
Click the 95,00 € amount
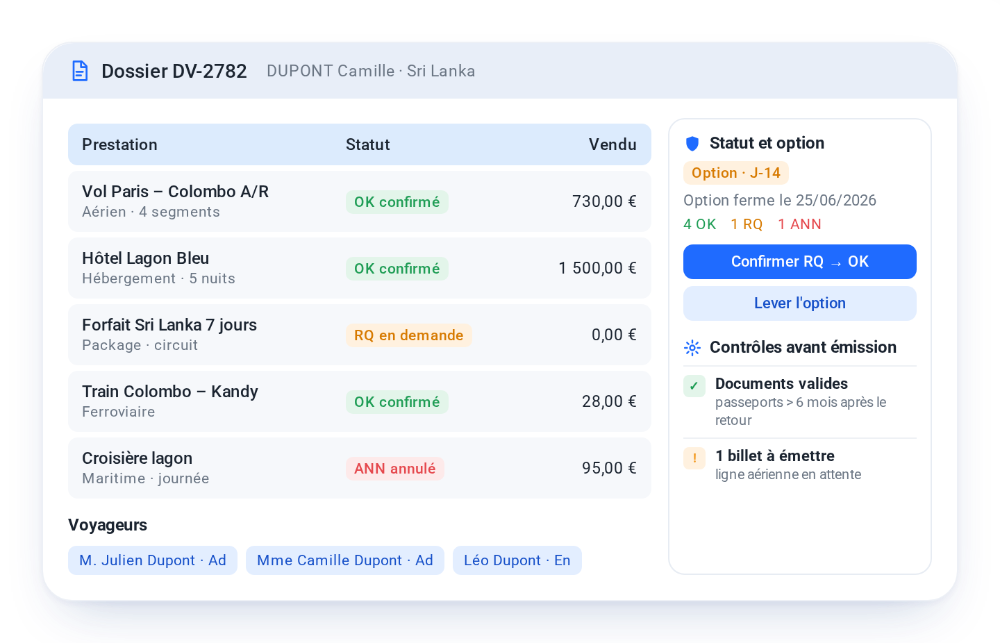(609, 468)
